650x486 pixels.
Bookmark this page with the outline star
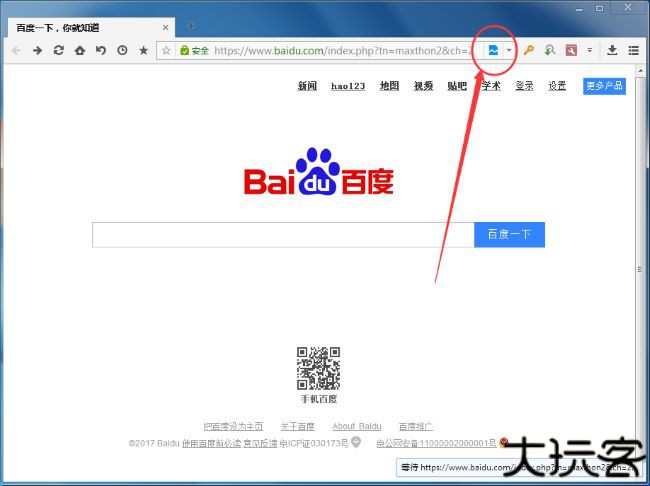[x=166, y=51]
